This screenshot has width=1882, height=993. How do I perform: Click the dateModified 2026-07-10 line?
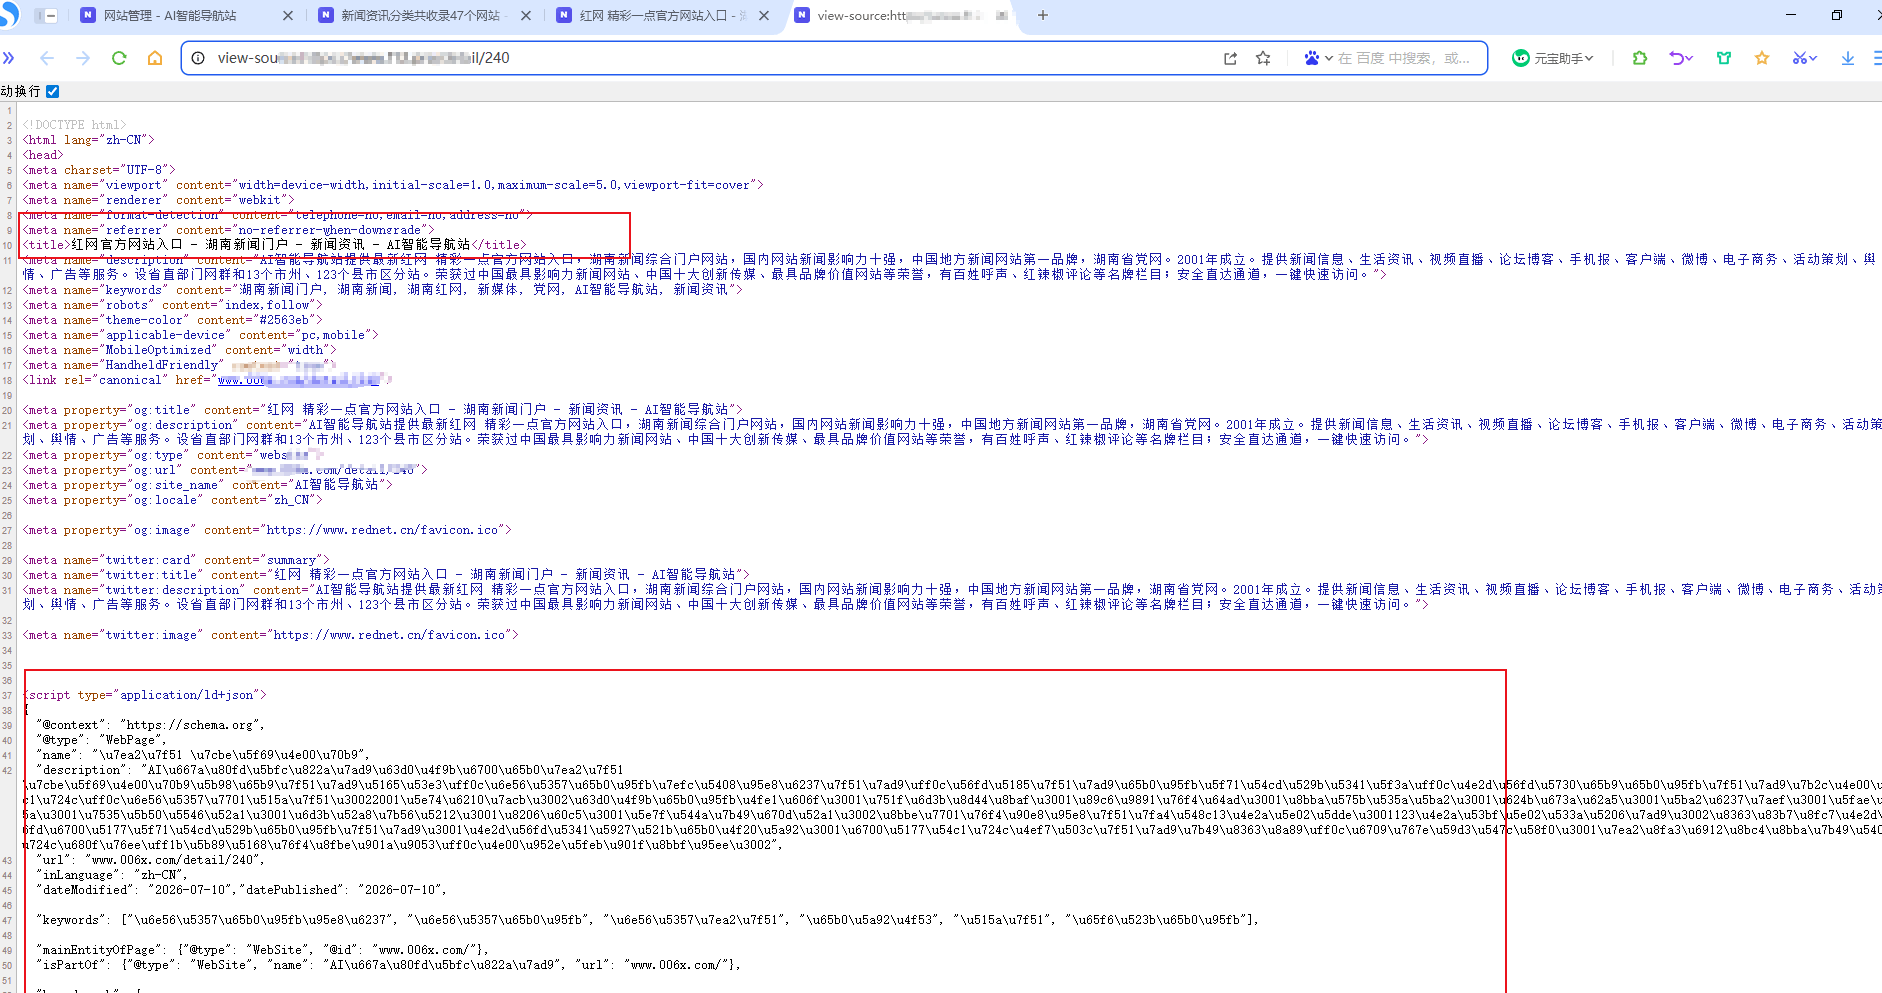(x=242, y=890)
